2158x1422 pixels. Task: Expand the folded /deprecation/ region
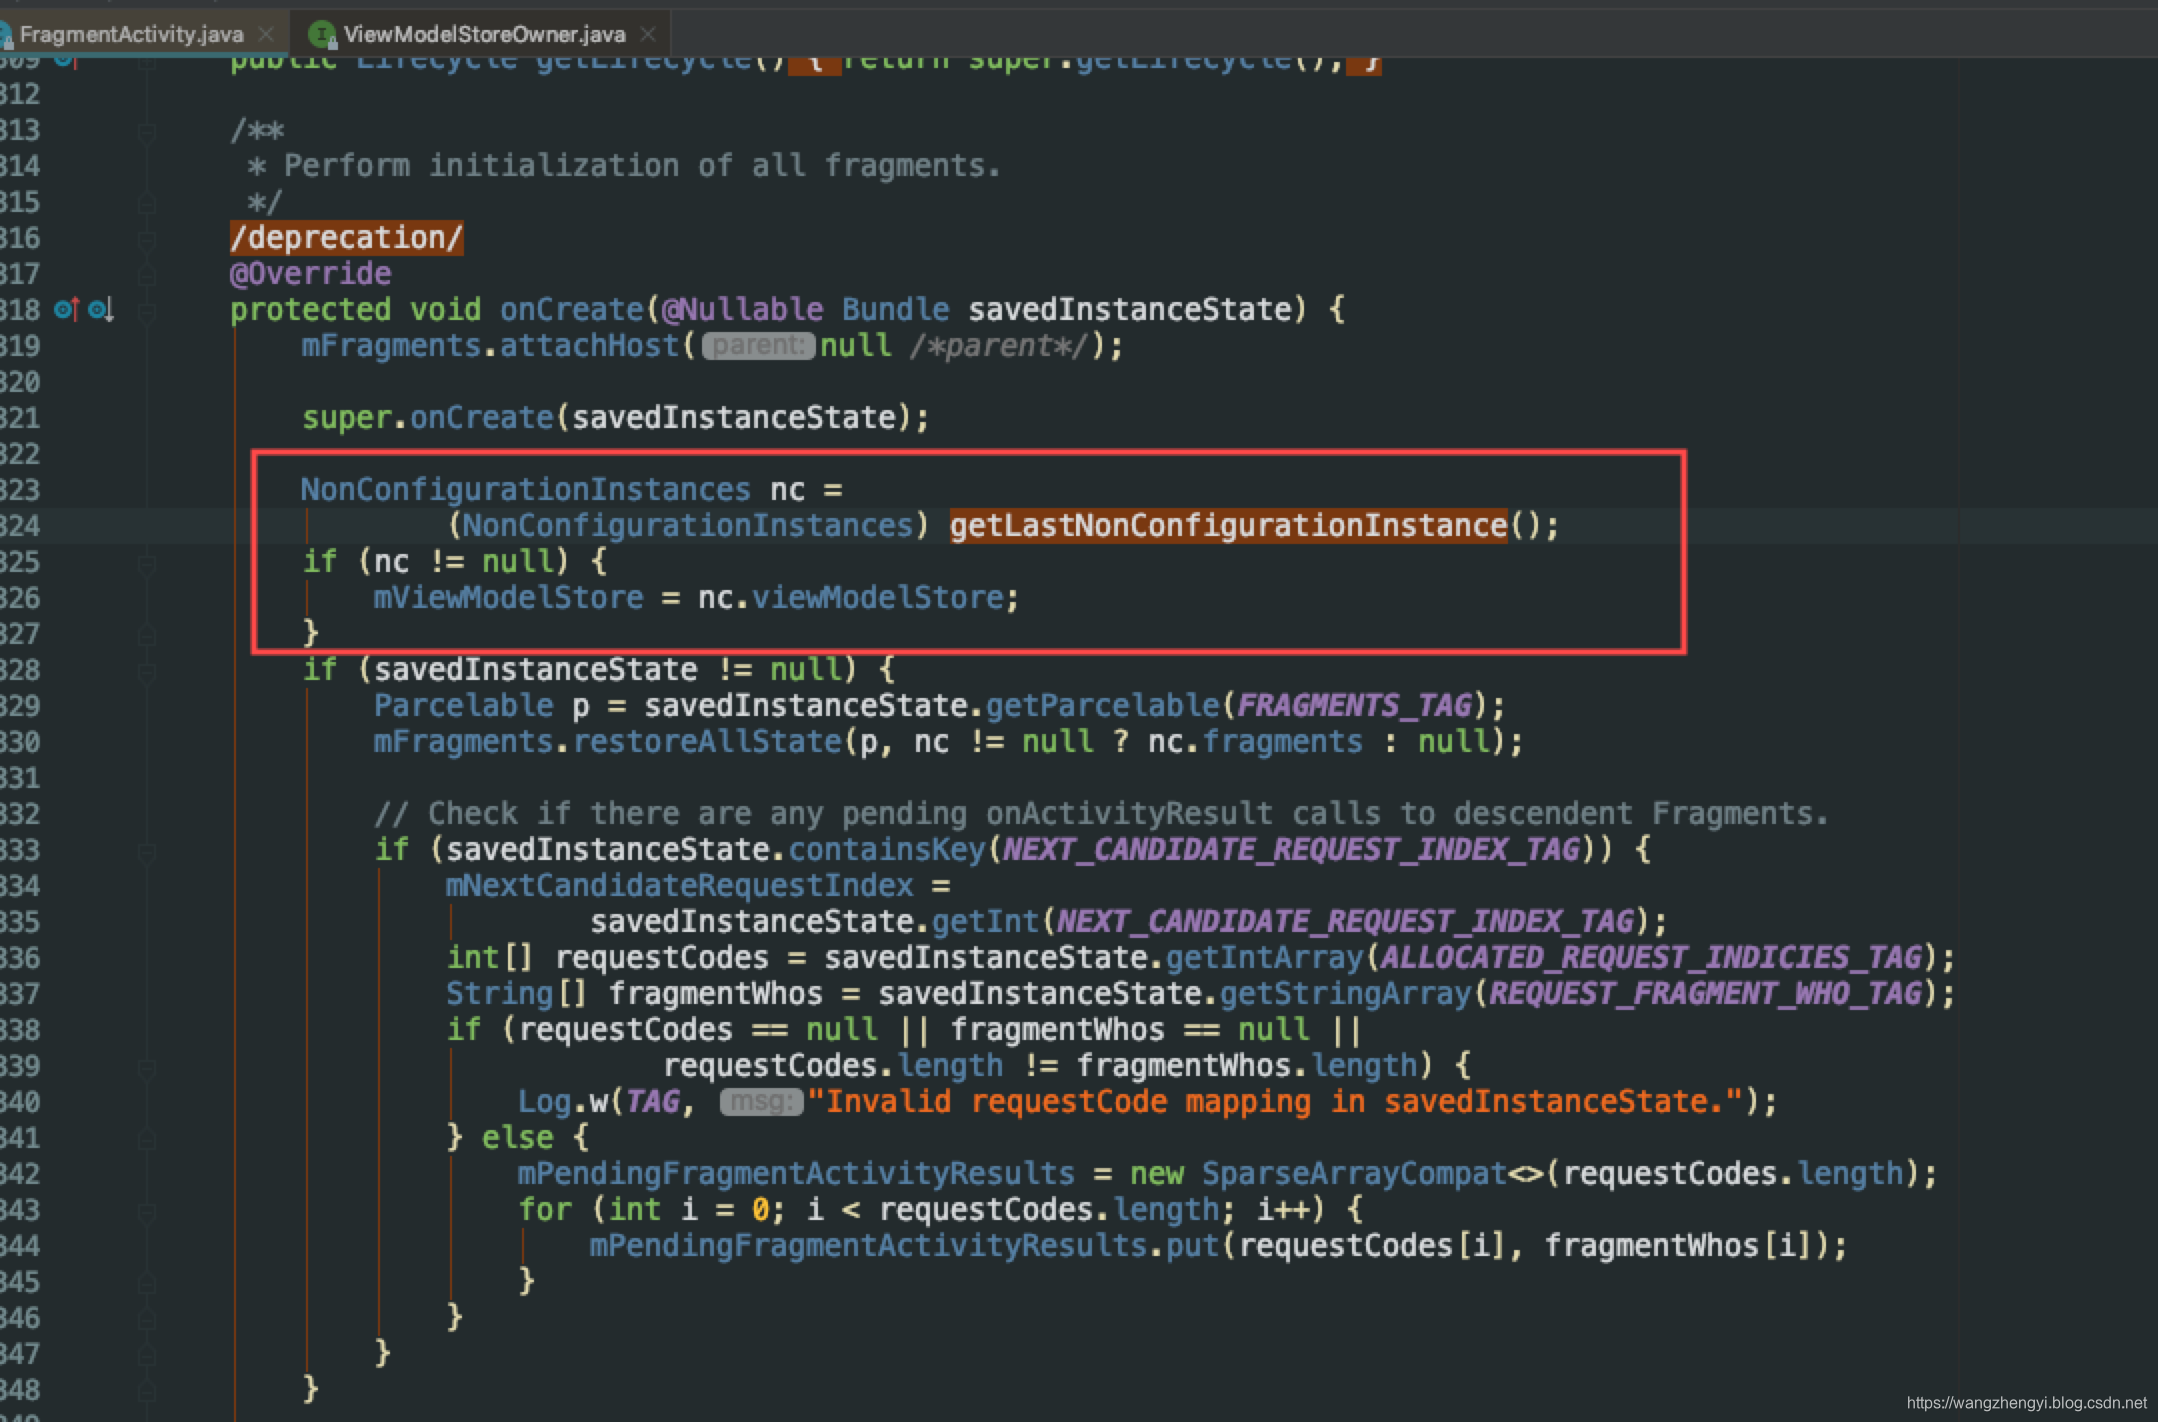[x=346, y=238]
